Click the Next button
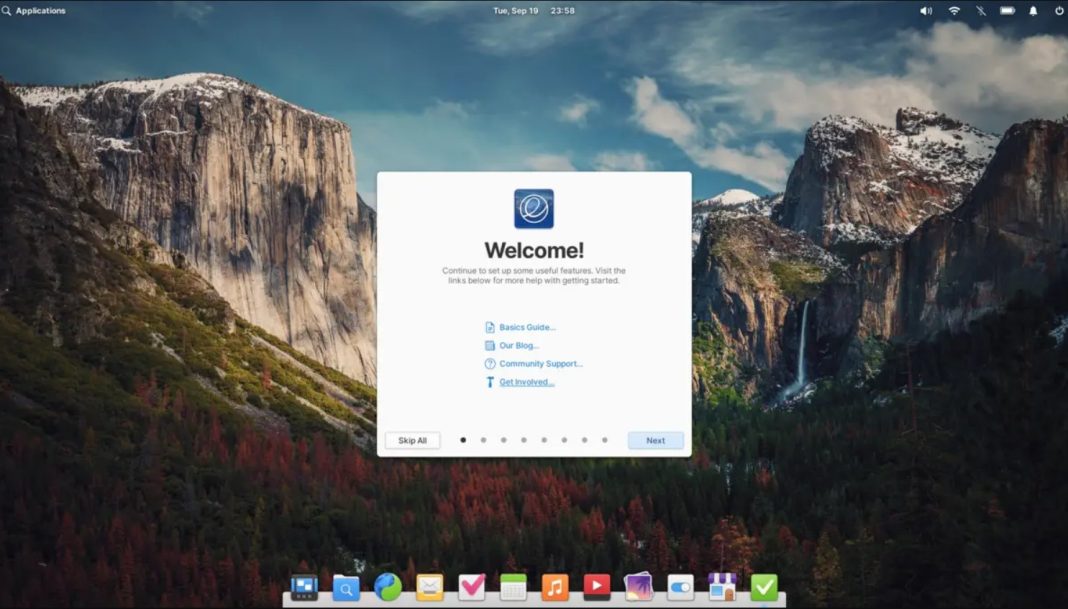Image resolution: width=1068 pixels, height=609 pixels. pos(656,440)
